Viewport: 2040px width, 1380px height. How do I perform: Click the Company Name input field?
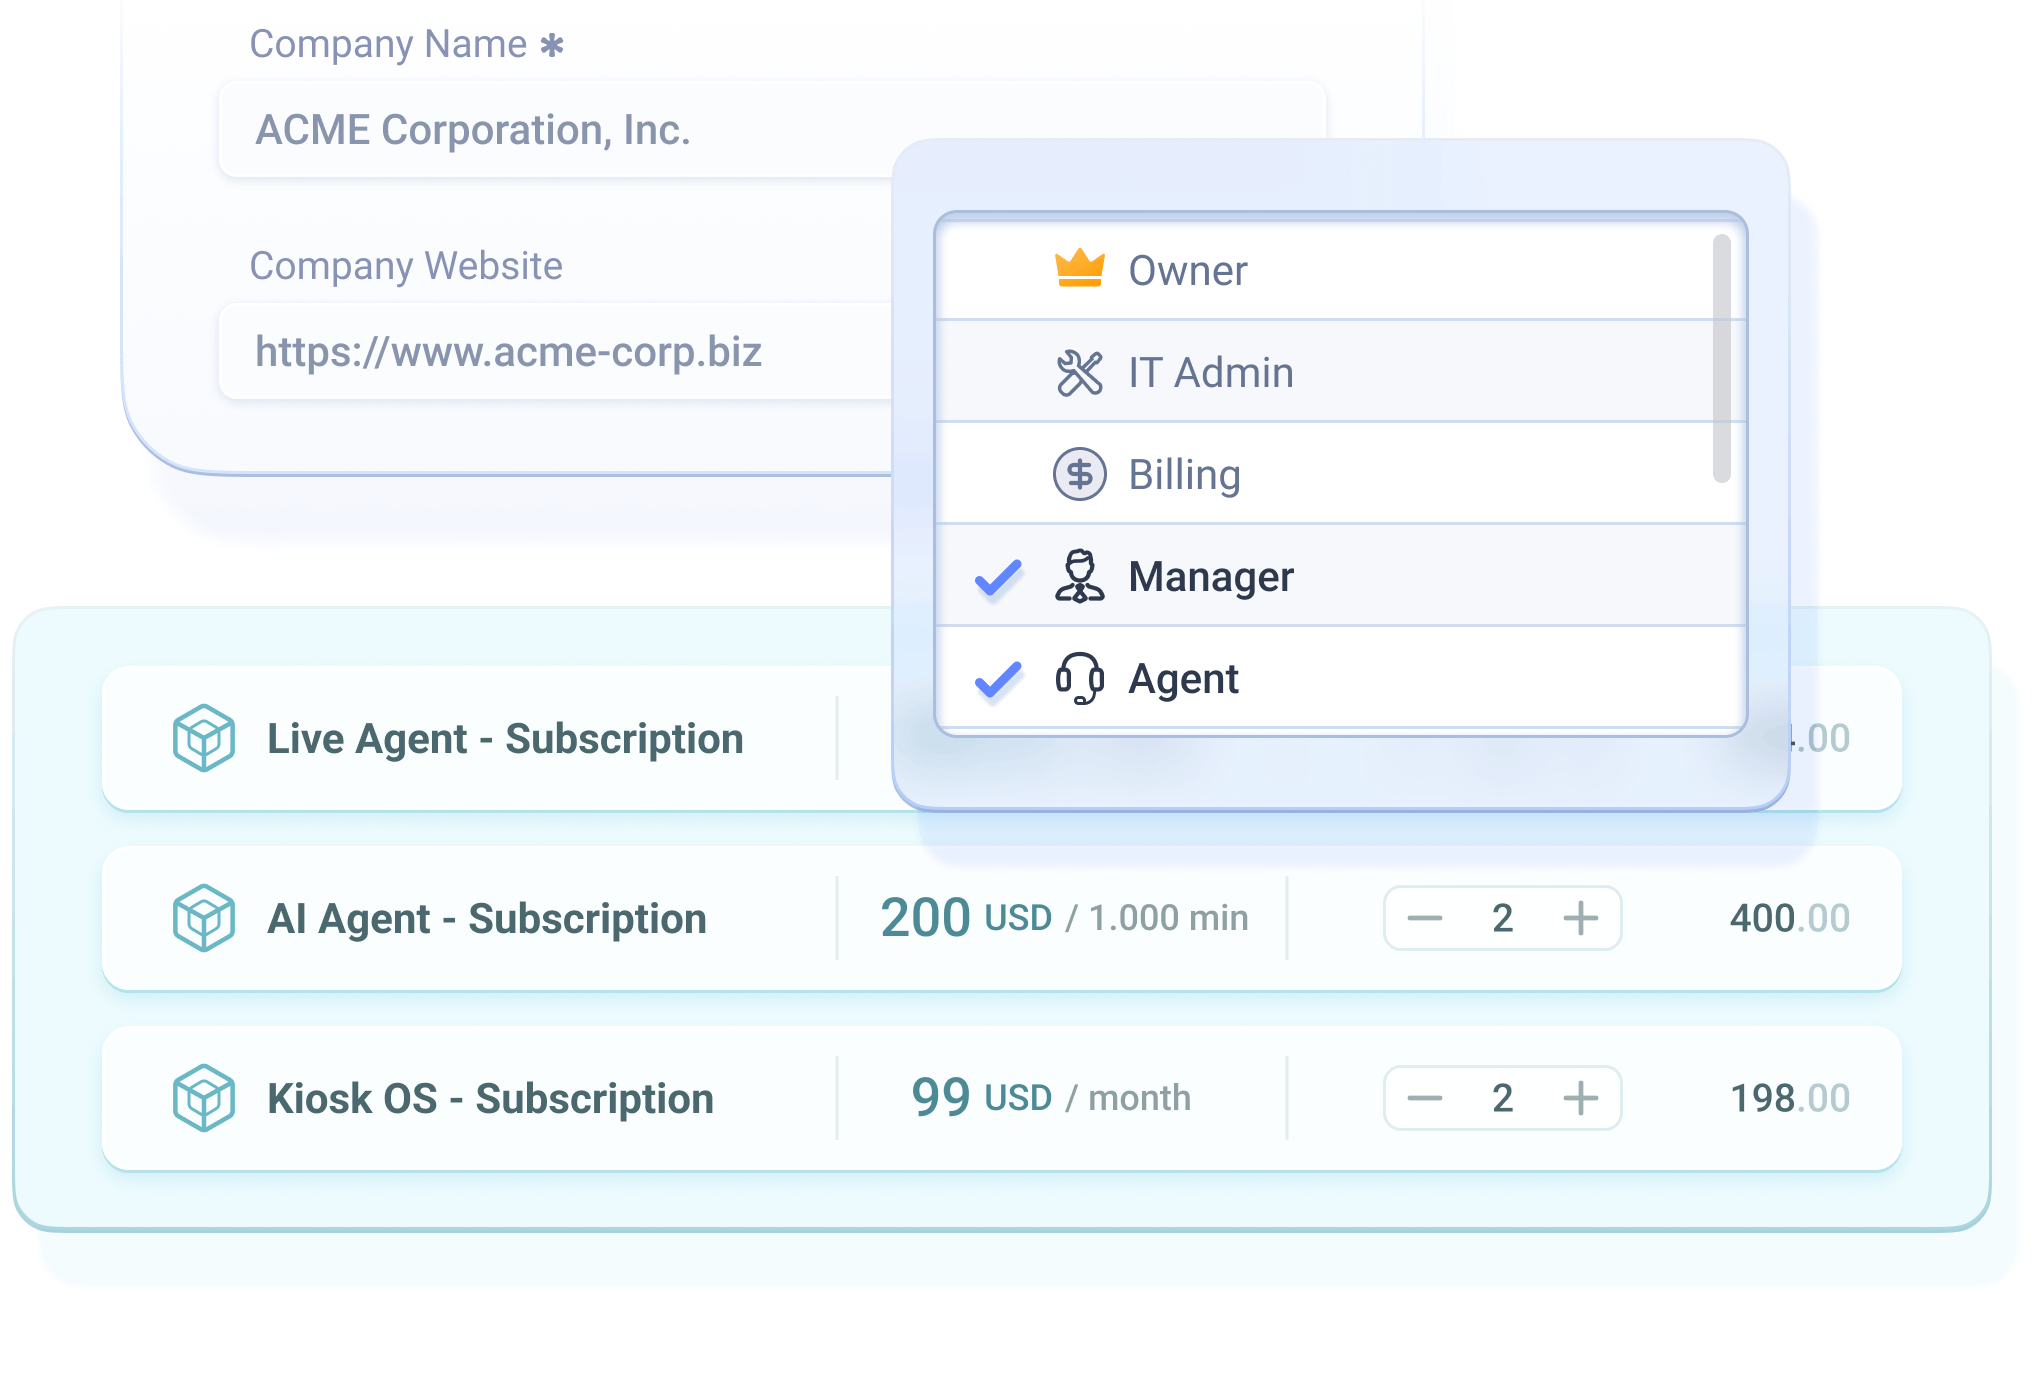[560, 130]
